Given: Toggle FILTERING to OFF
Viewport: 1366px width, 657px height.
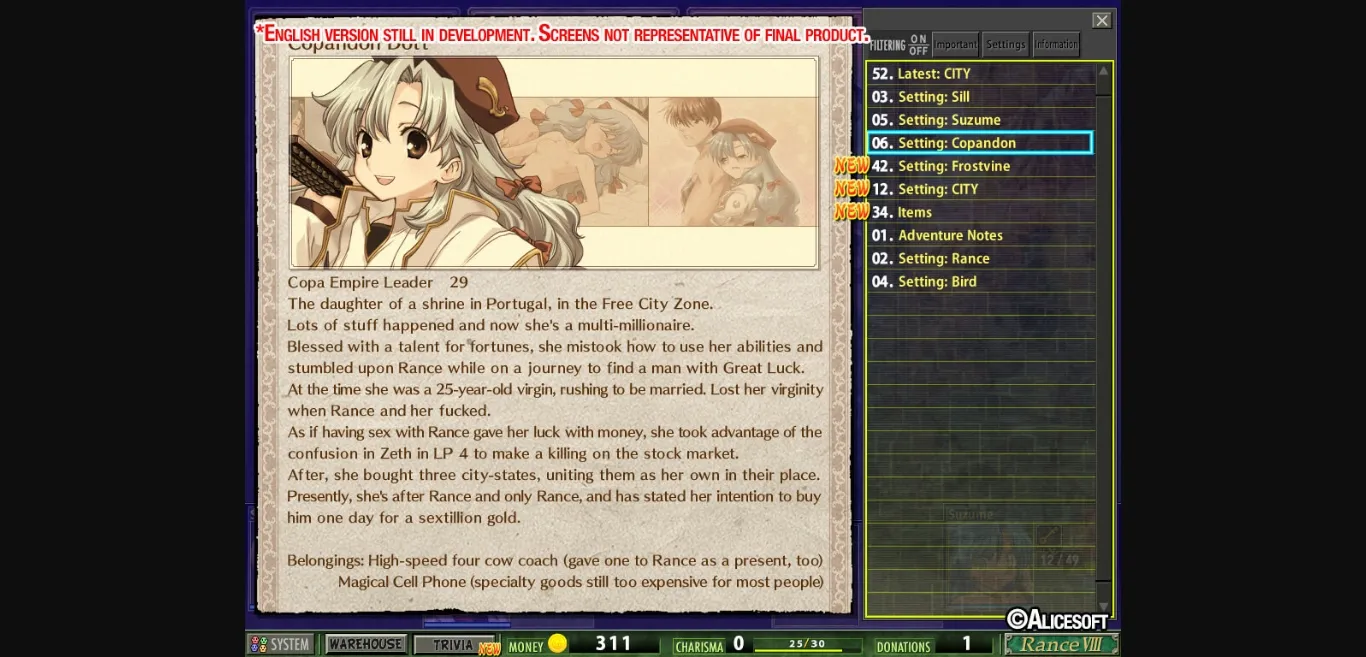Looking at the screenshot, I should click(918, 48).
